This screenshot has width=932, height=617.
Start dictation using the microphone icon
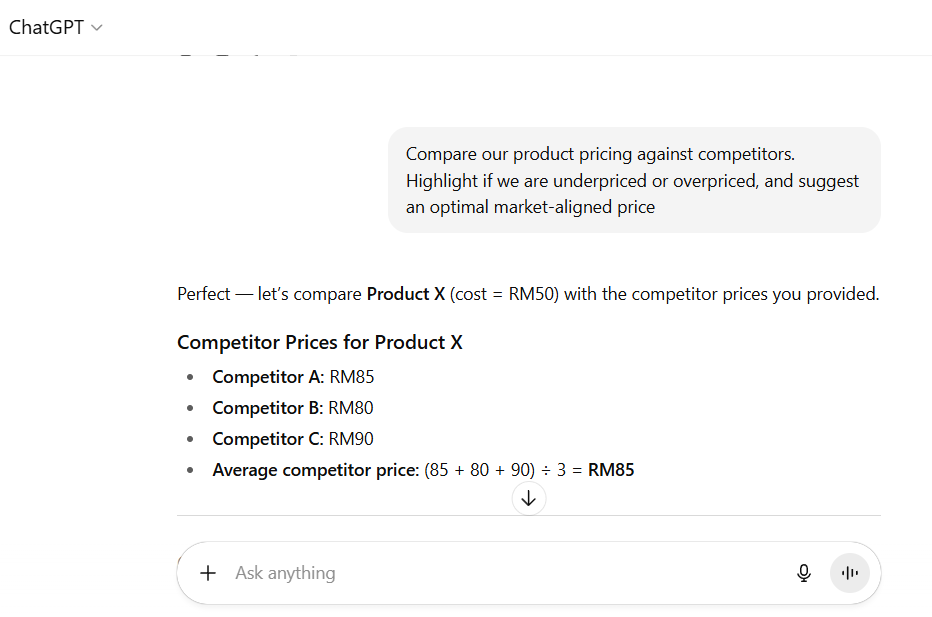coord(804,572)
